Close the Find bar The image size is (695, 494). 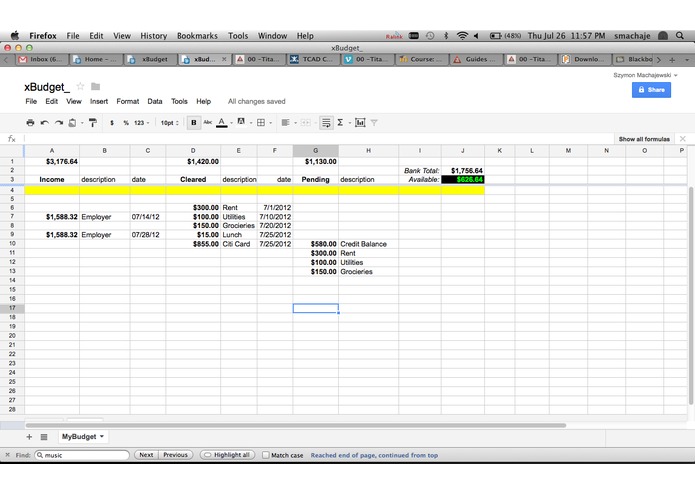click(x=7, y=455)
